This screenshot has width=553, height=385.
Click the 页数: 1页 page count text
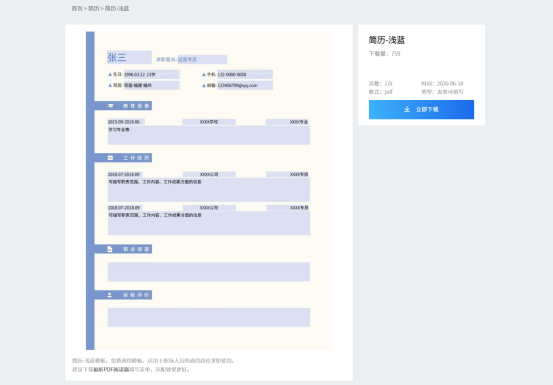[x=381, y=84]
